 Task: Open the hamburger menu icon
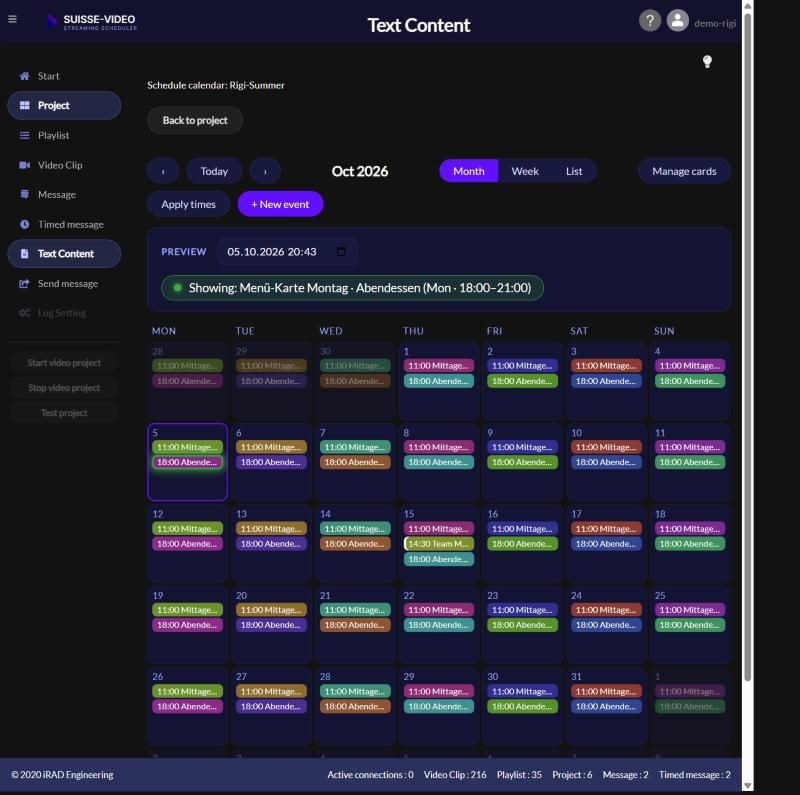tap(13, 19)
